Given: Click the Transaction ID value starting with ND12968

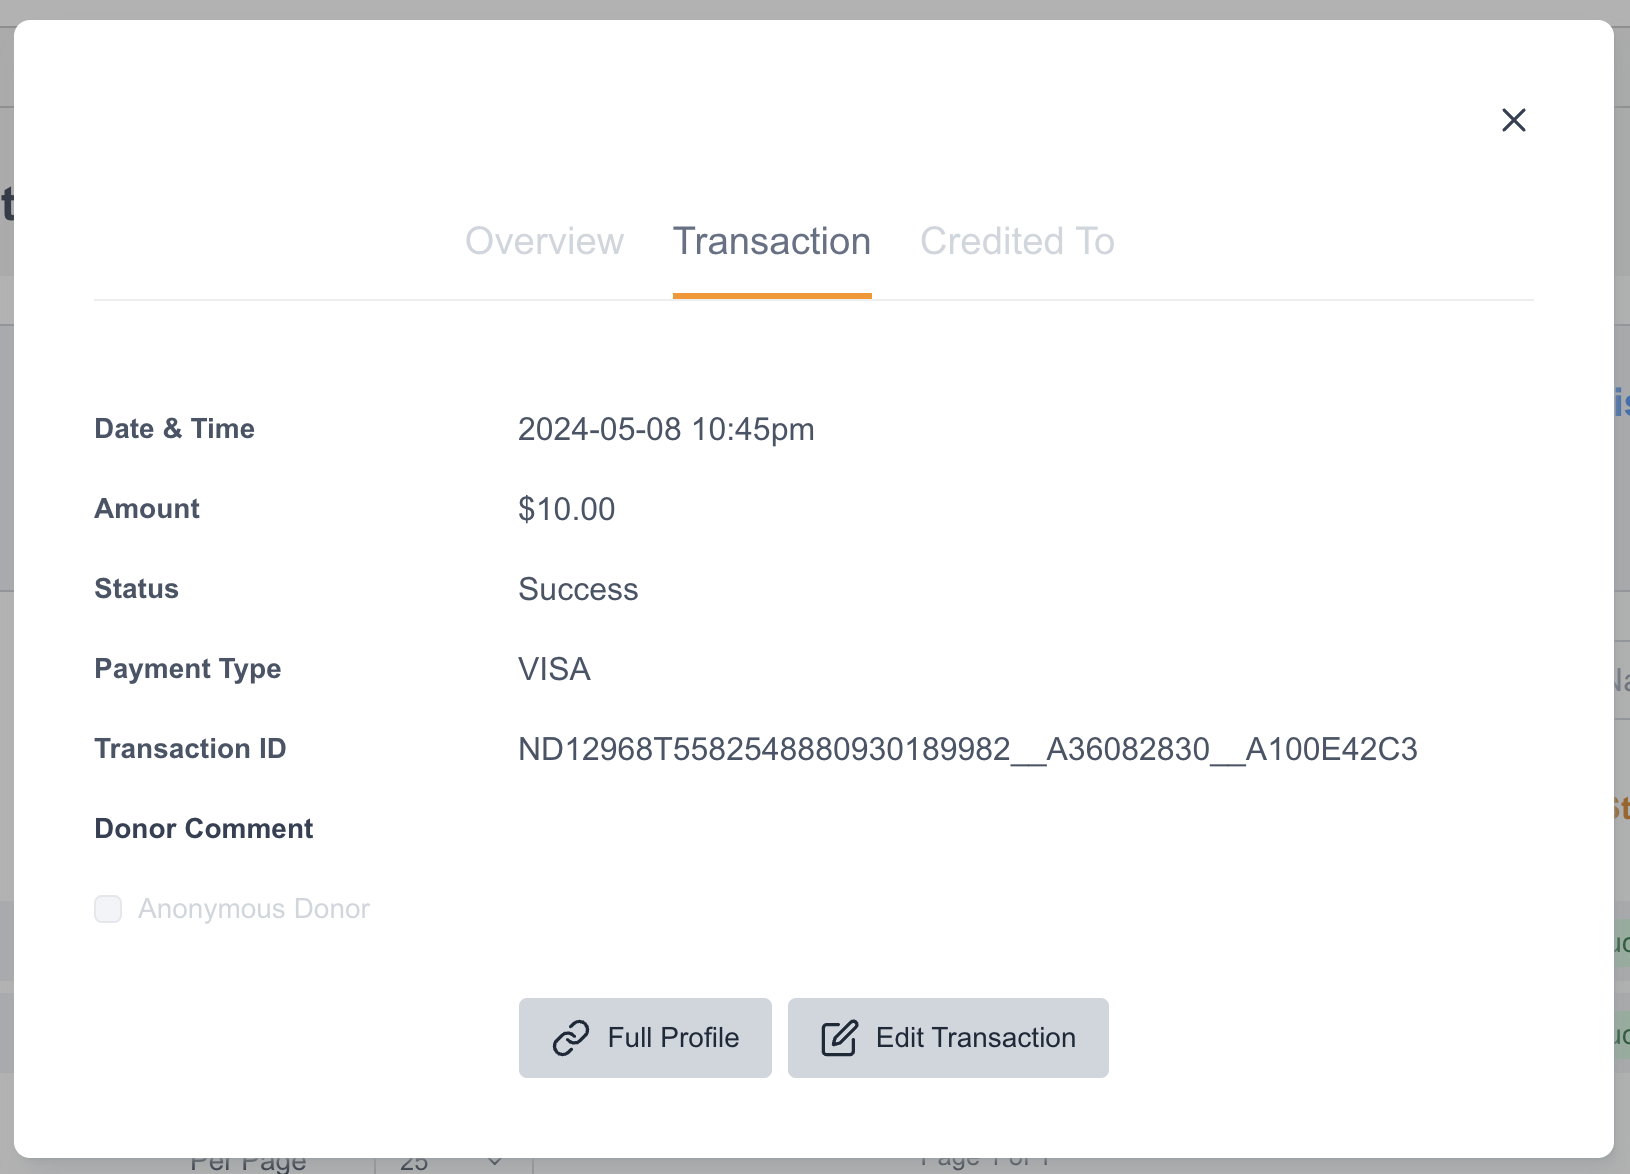Looking at the screenshot, I should (967, 749).
